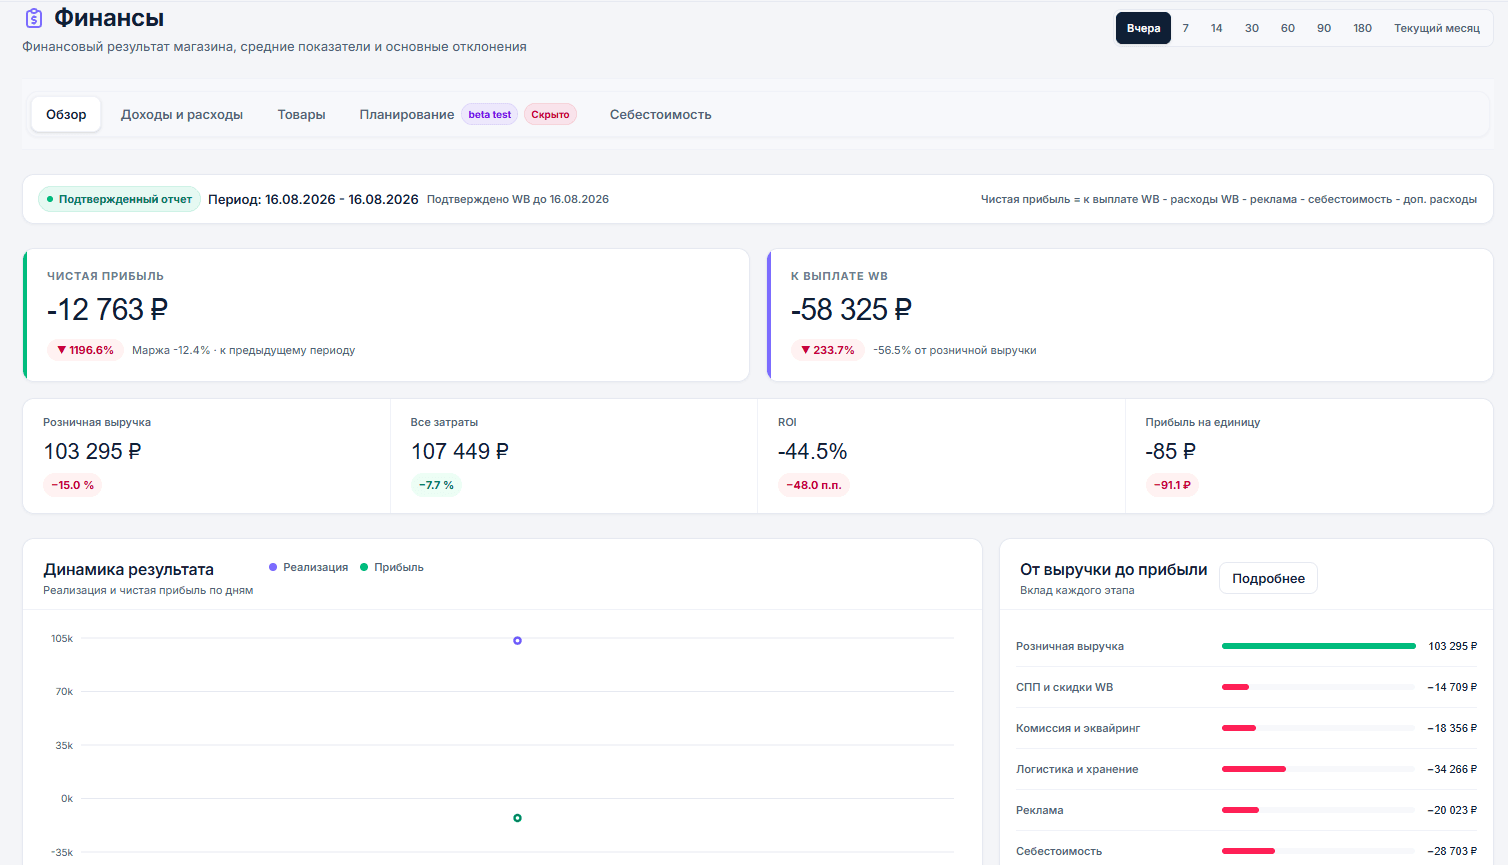The width and height of the screenshot is (1508, 865).
Task: Click the Комиссия и эквайринг bar
Action: [1239, 728]
